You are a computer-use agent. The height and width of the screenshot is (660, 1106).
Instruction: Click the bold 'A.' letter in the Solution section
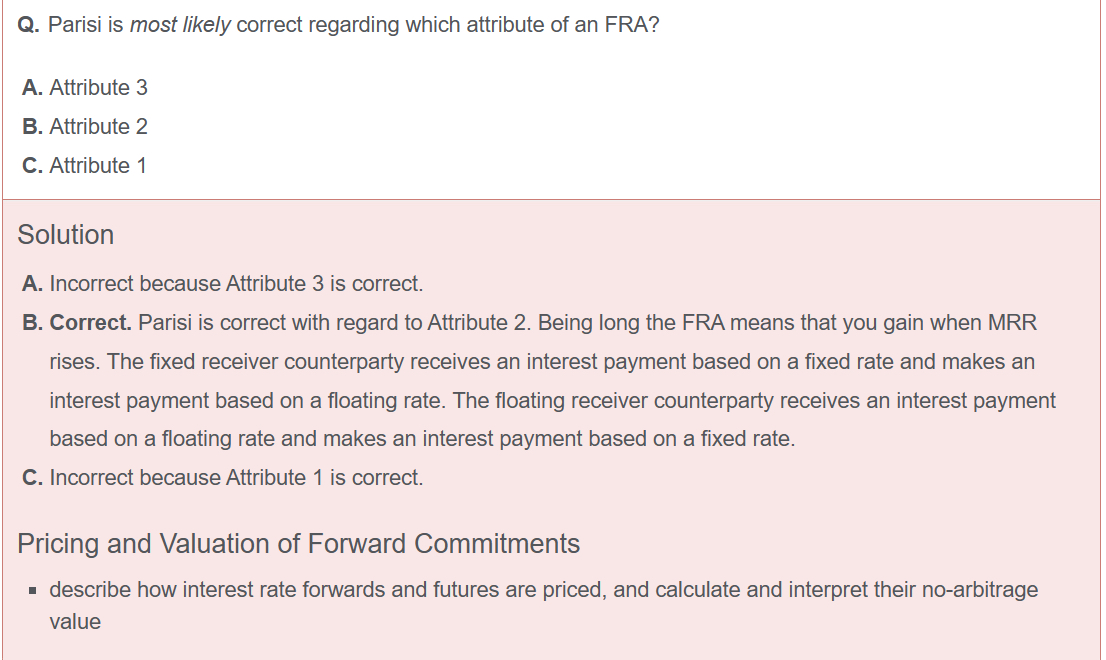point(32,284)
